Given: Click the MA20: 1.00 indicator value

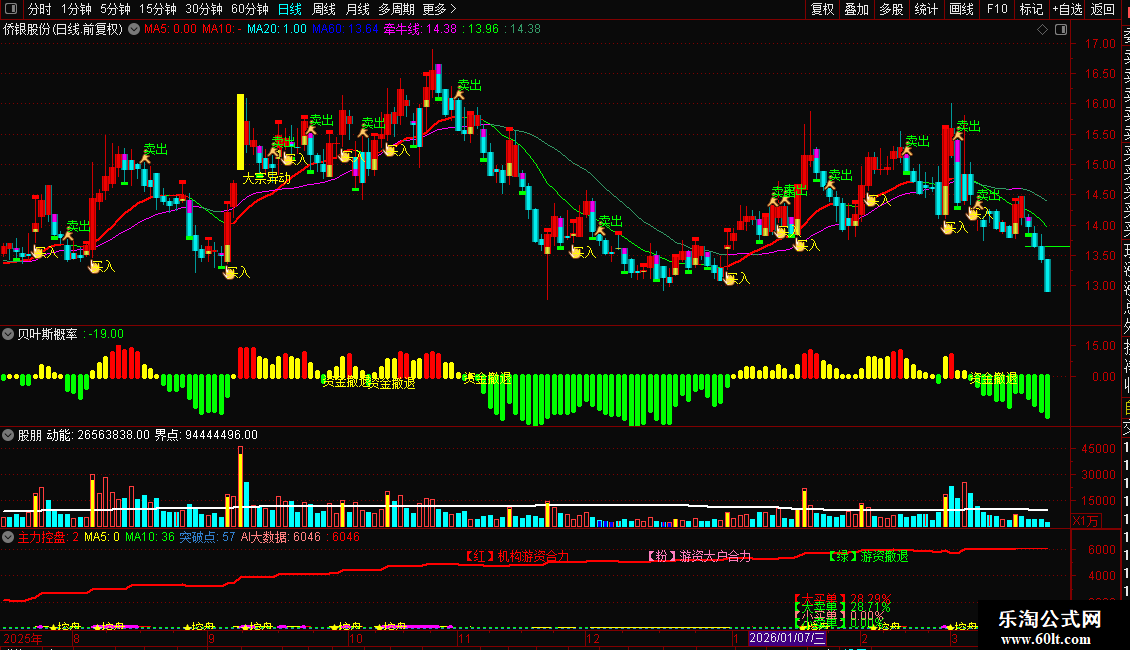Looking at the screenshot, I should tap(277, 29).
